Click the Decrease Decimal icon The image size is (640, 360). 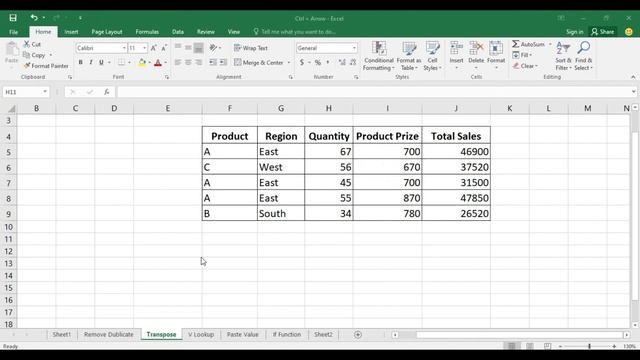pyautogui.click(x=353, y=62)
